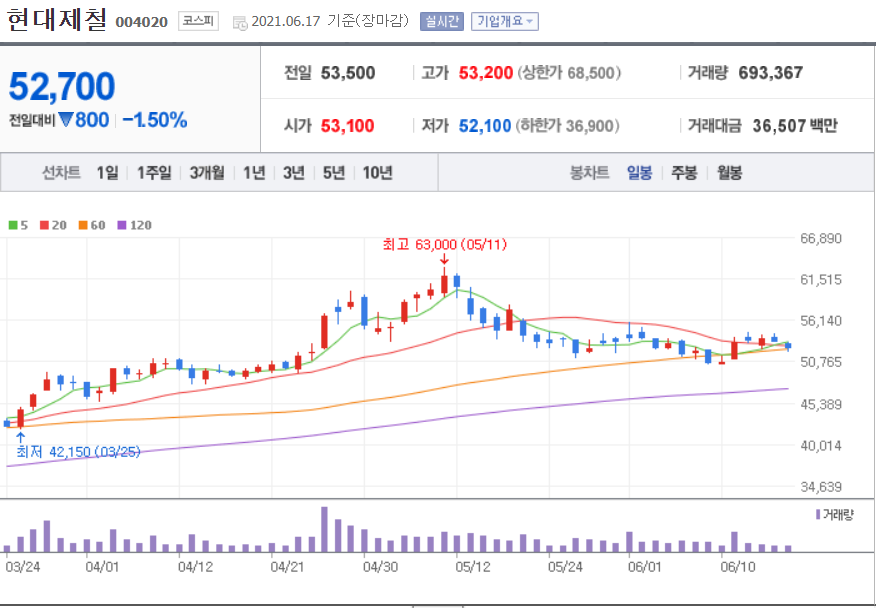Click the 61,515 price axis label
This screenshot has height=608, width=876.
click(x=821, y=280)
